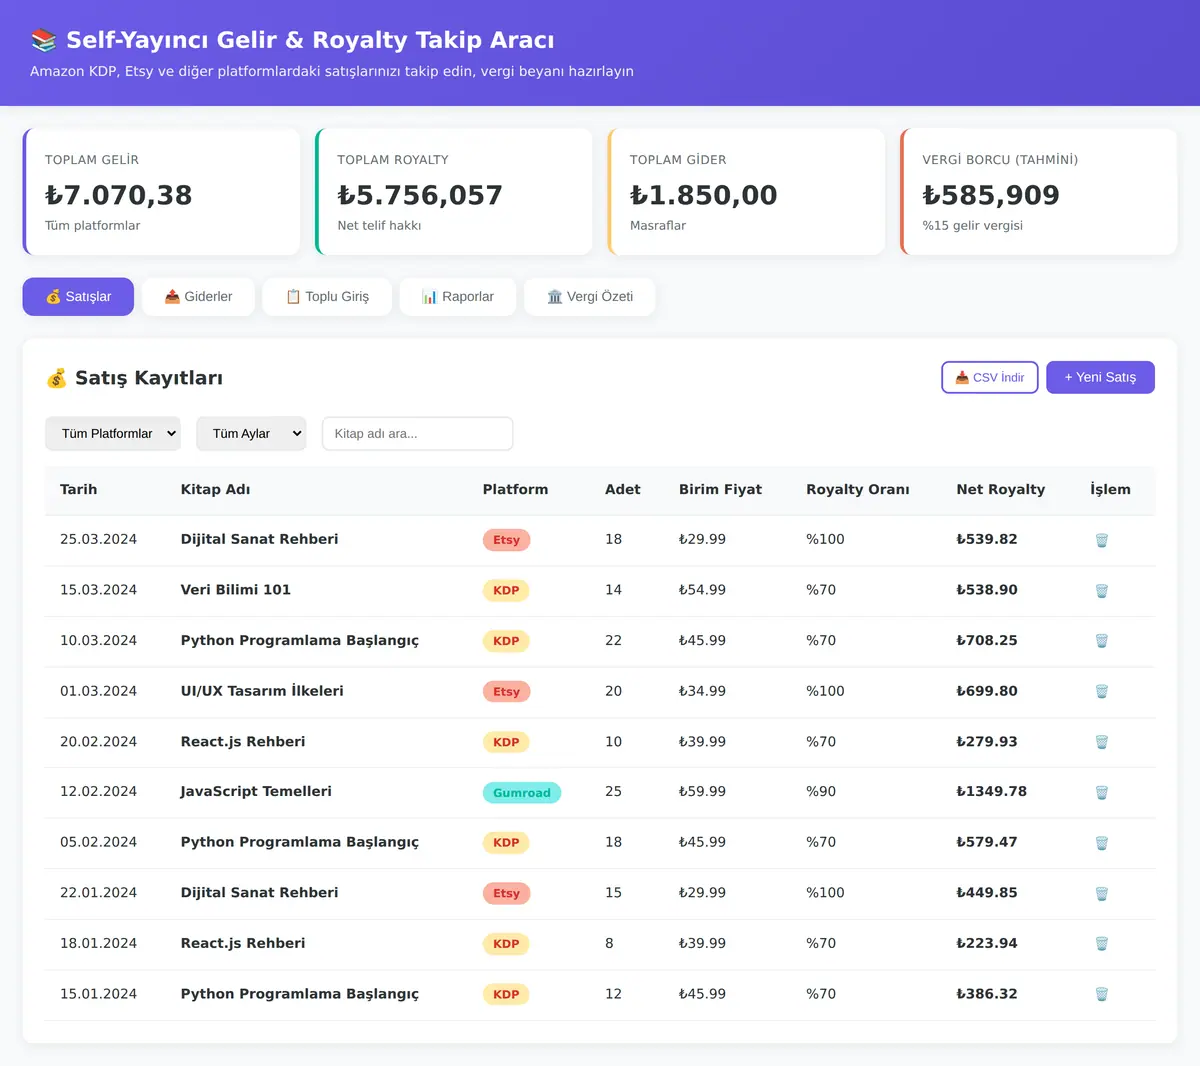Image resolution: width=1200 pixels, height=1066 pixels.
Task: Click the Gumroad platform badge
Action: (522, 793)
